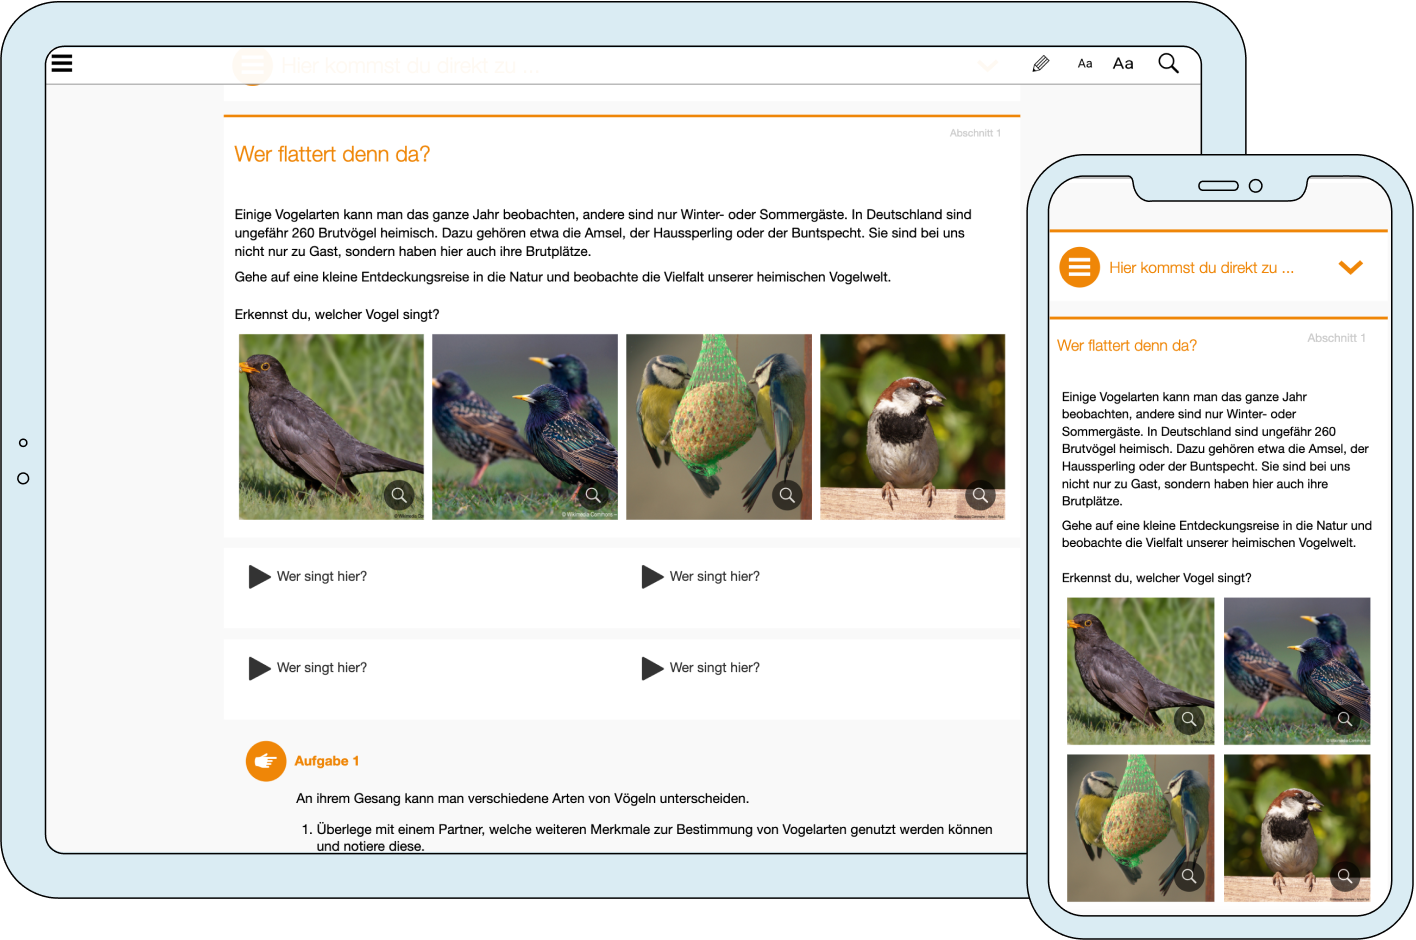Click the orange Aufgabe 1 hand icon
The image size is (1416, 940).
click(266, 761)
